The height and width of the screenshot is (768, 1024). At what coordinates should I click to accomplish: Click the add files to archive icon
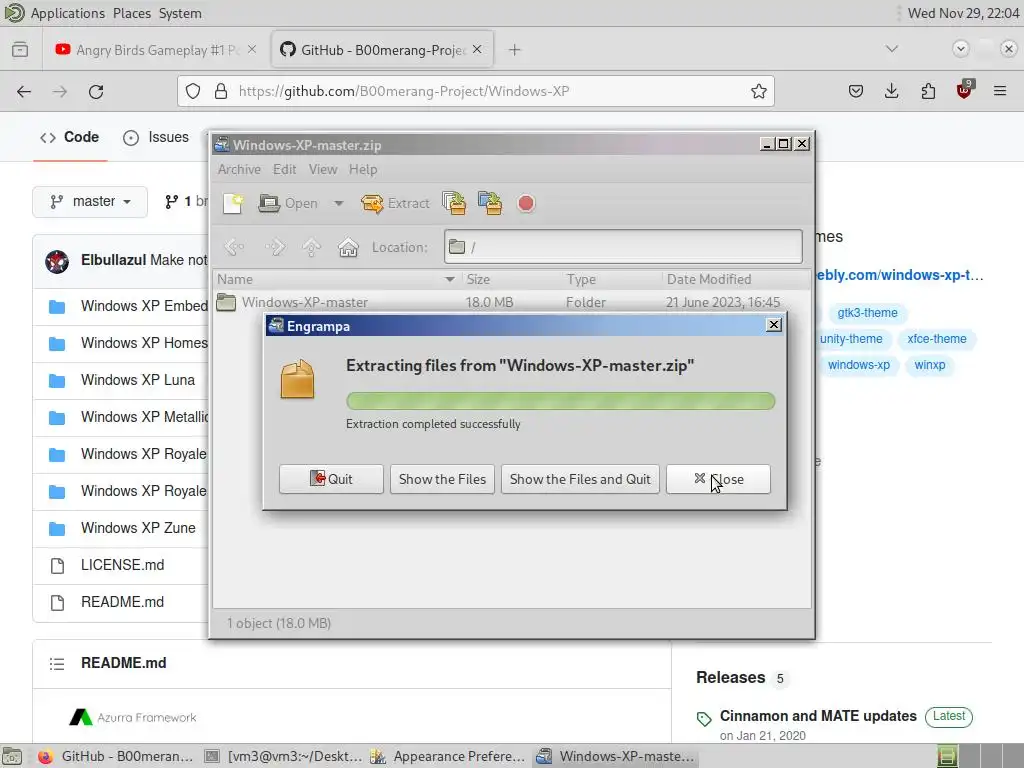point(455,204)
